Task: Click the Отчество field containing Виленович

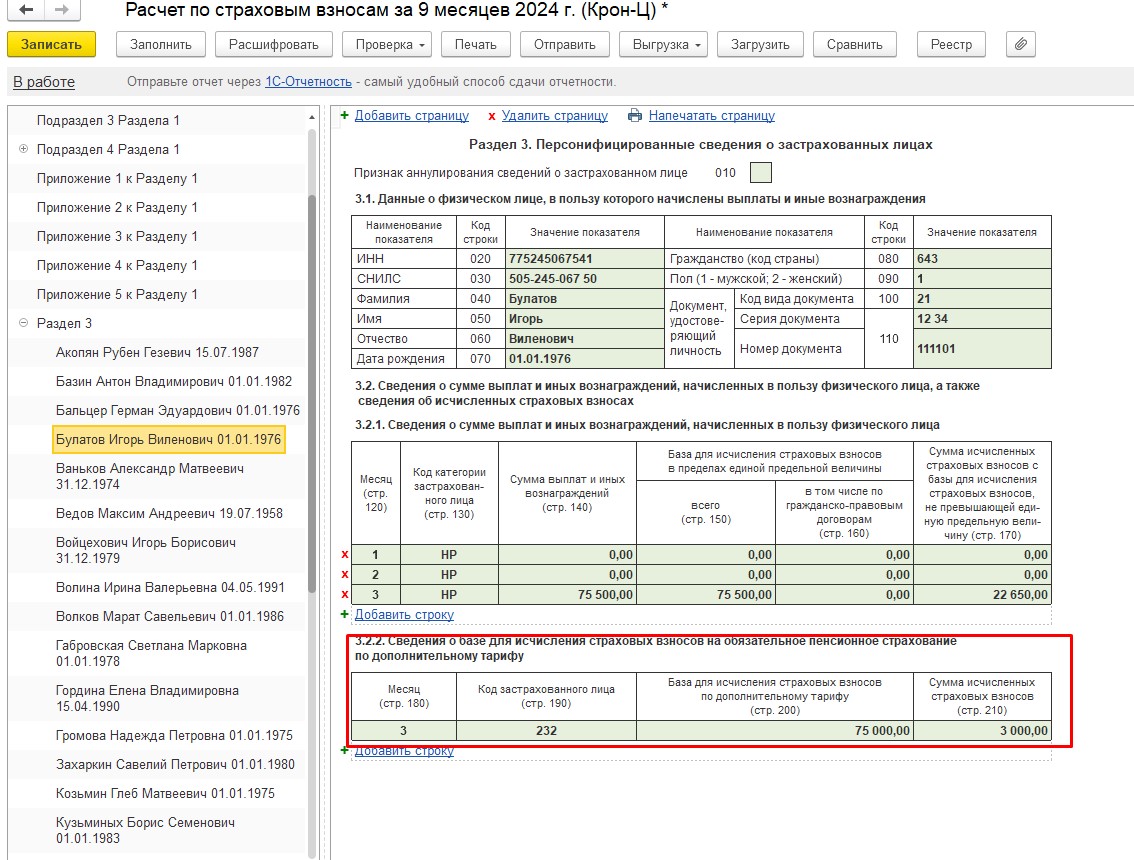Action: (584, 339)
